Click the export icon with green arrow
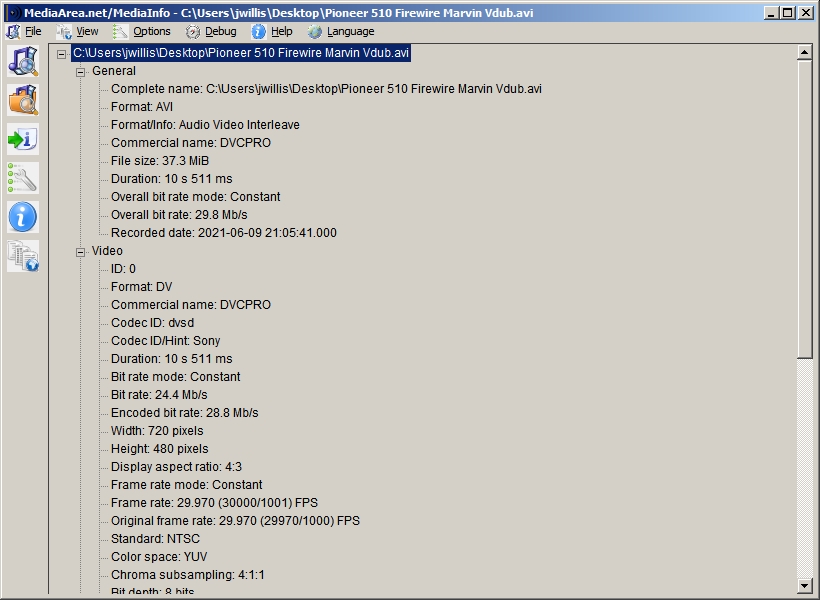Screen dimensions: 820x600 [x=23, y=139]
